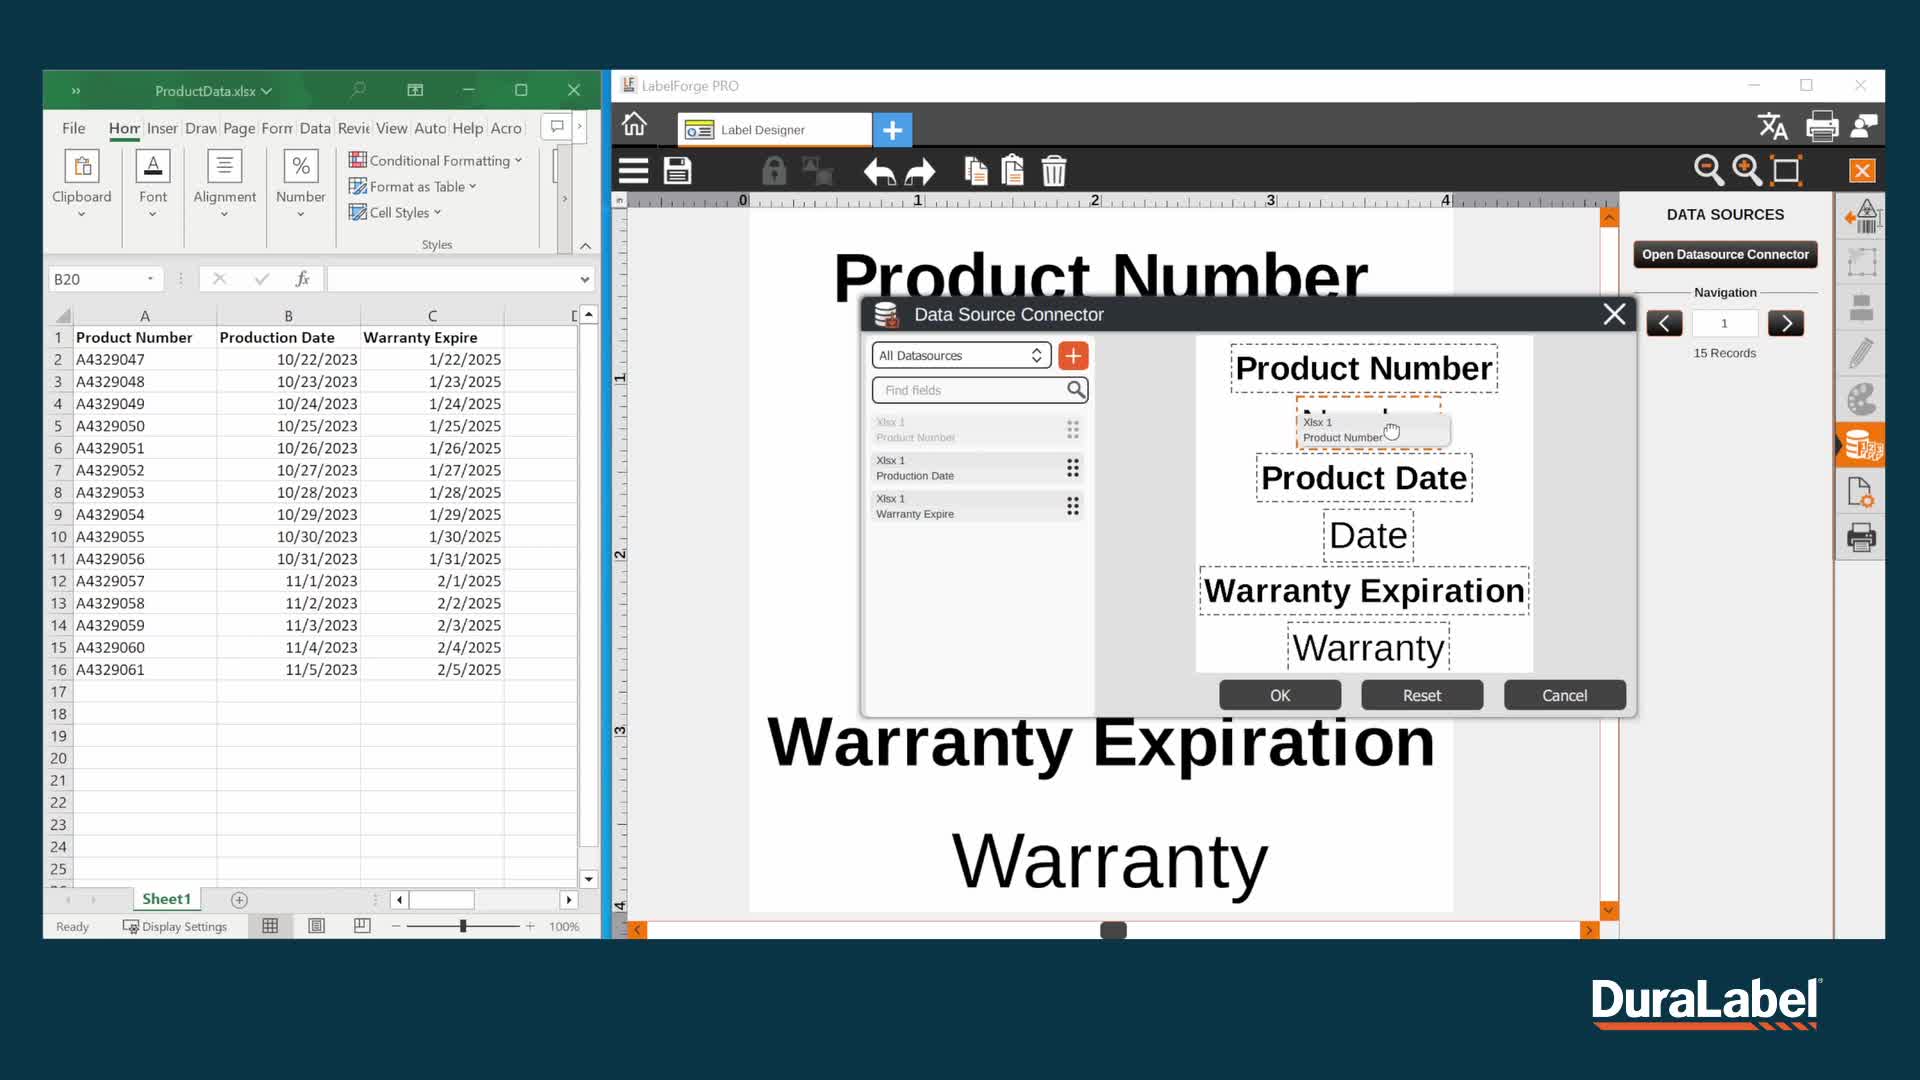The width and height of the screenshot is (1920, 1080).
Task: Click the printer icon in the LabelForge top bar
Action: pos(1822,126)
